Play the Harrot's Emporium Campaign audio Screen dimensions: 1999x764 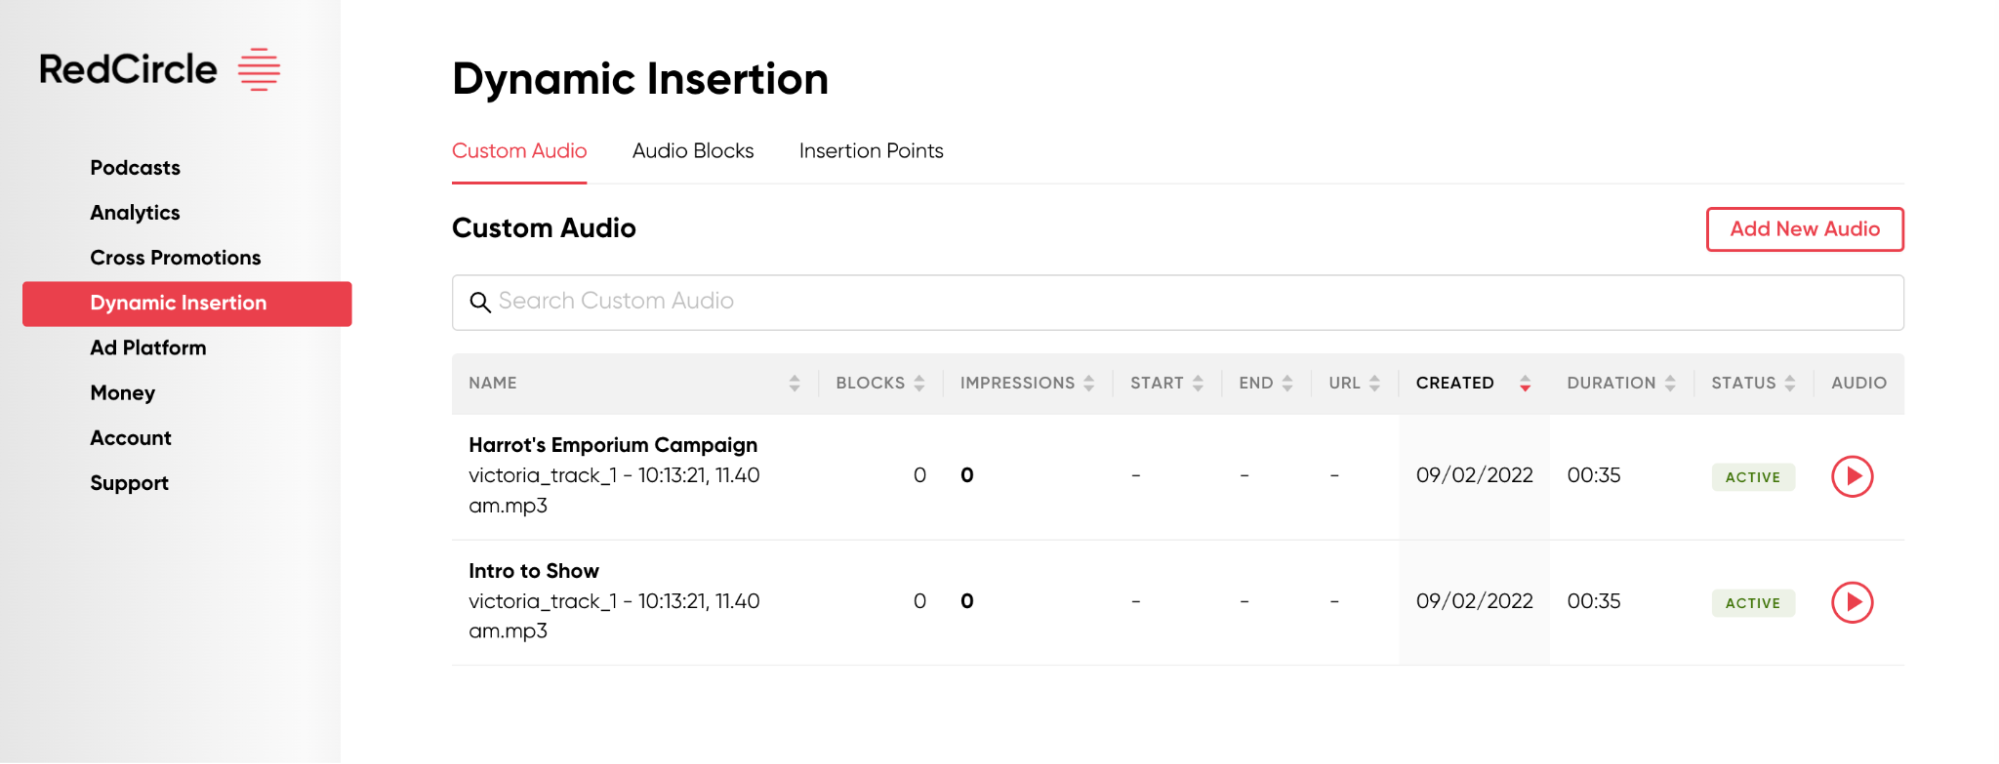pyautogui.click(x=1852, y=477)
